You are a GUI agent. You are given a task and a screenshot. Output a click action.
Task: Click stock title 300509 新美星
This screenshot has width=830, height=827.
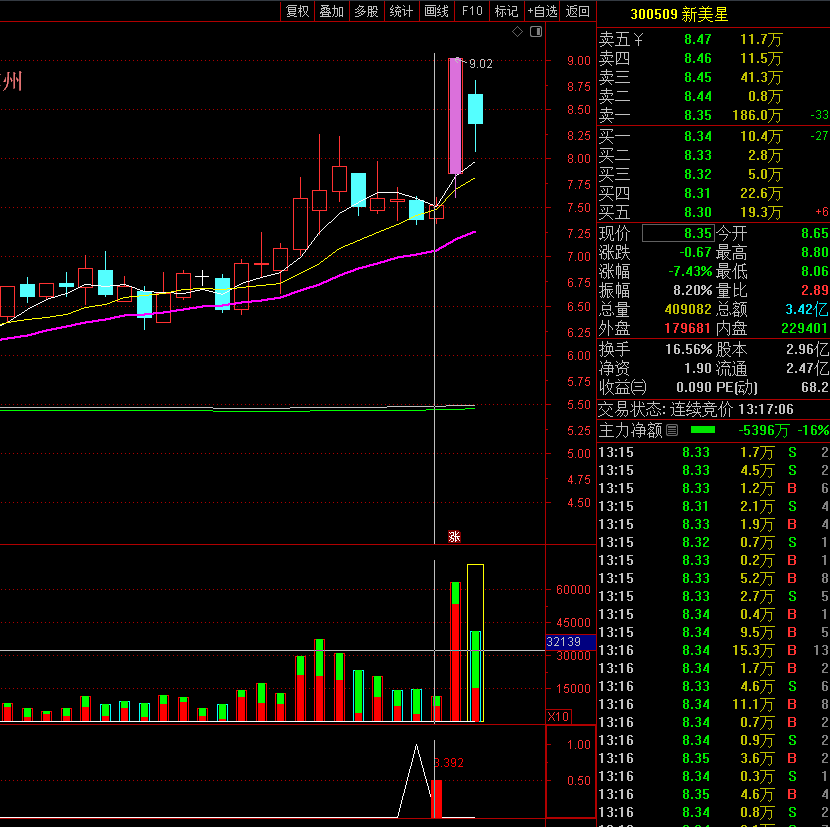pyautogui.click(x=679, y=14)
